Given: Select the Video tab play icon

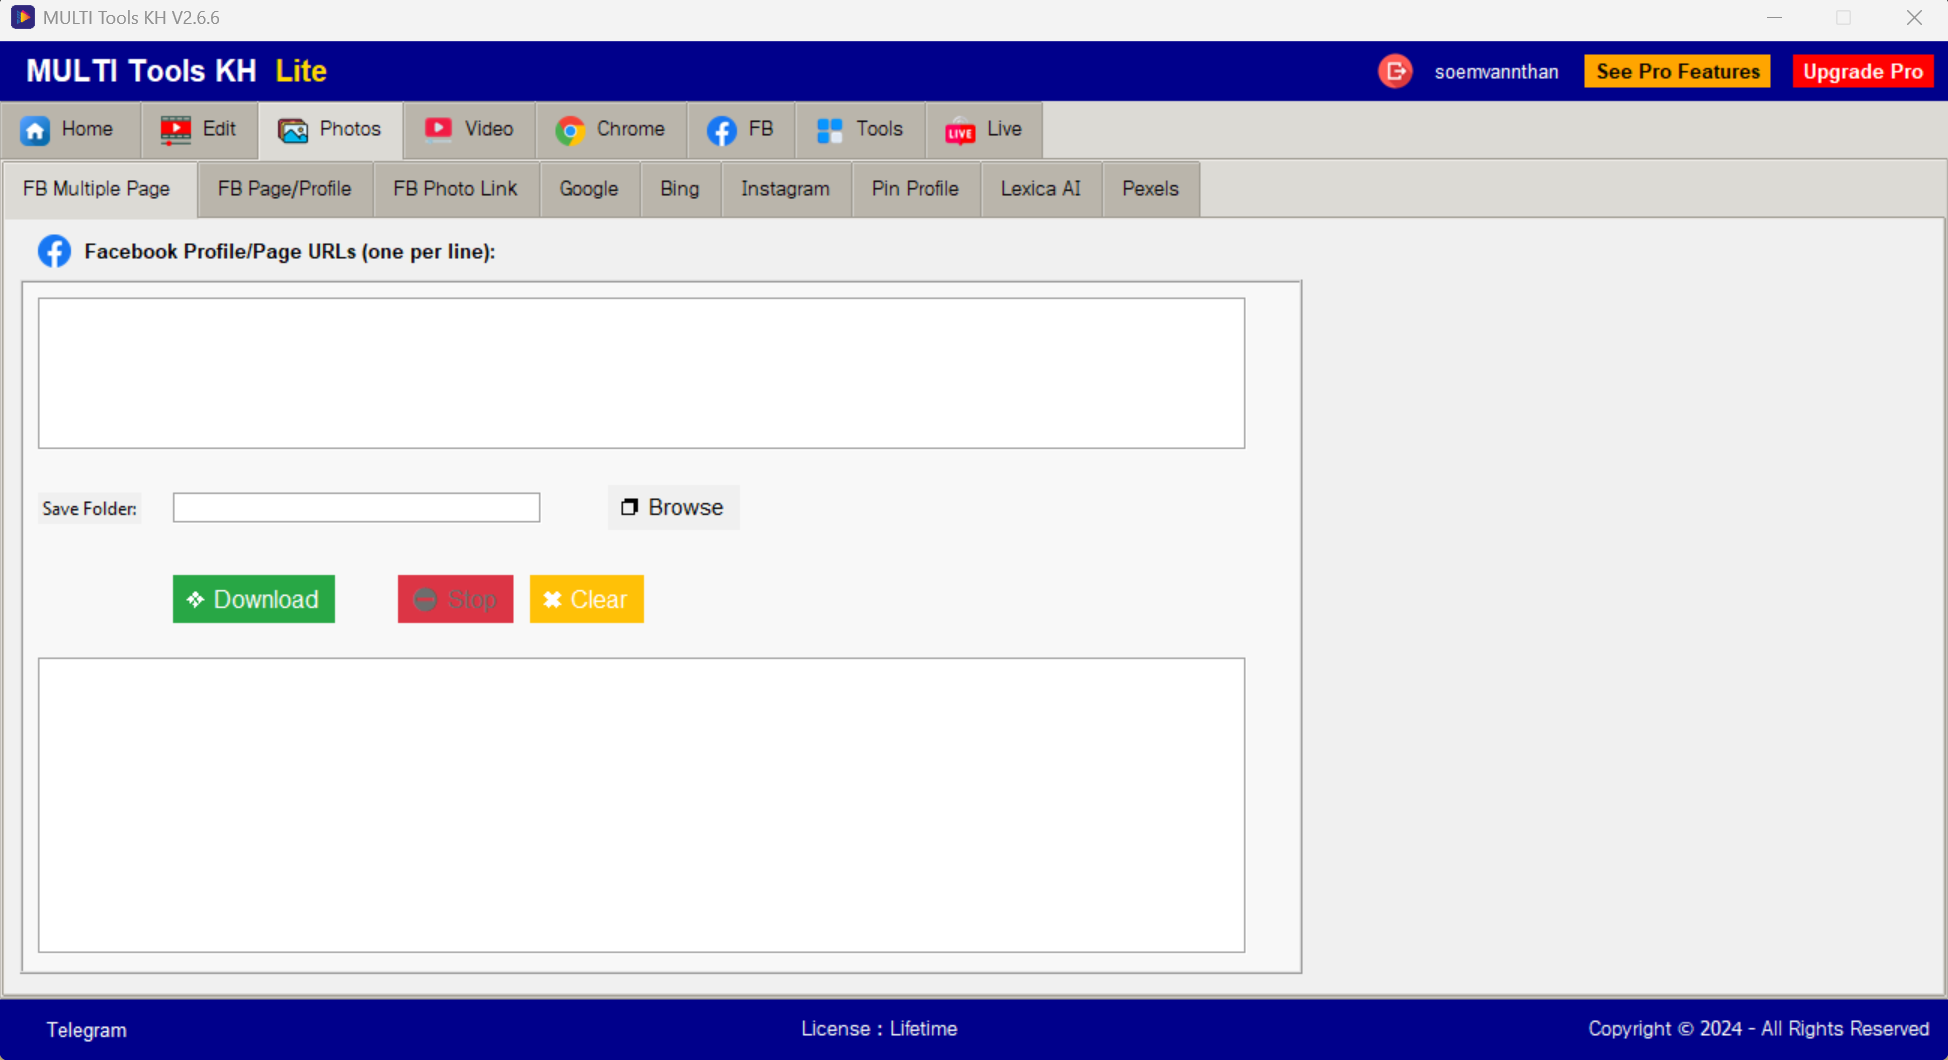Looking at the screenshot, I should pos(438,129).
